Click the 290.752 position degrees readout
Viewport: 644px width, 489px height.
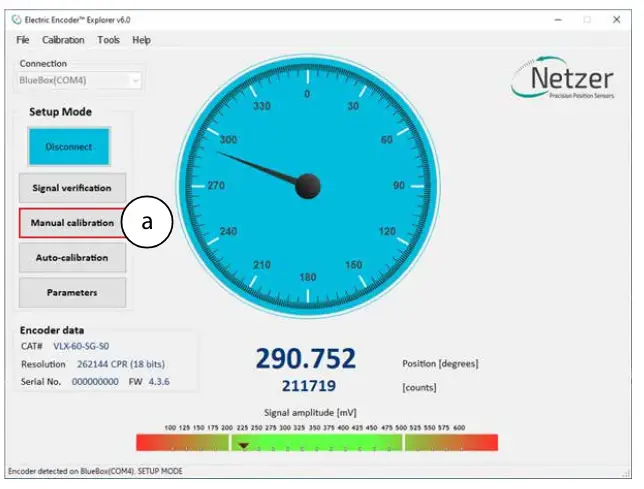[x=306, y=359]
